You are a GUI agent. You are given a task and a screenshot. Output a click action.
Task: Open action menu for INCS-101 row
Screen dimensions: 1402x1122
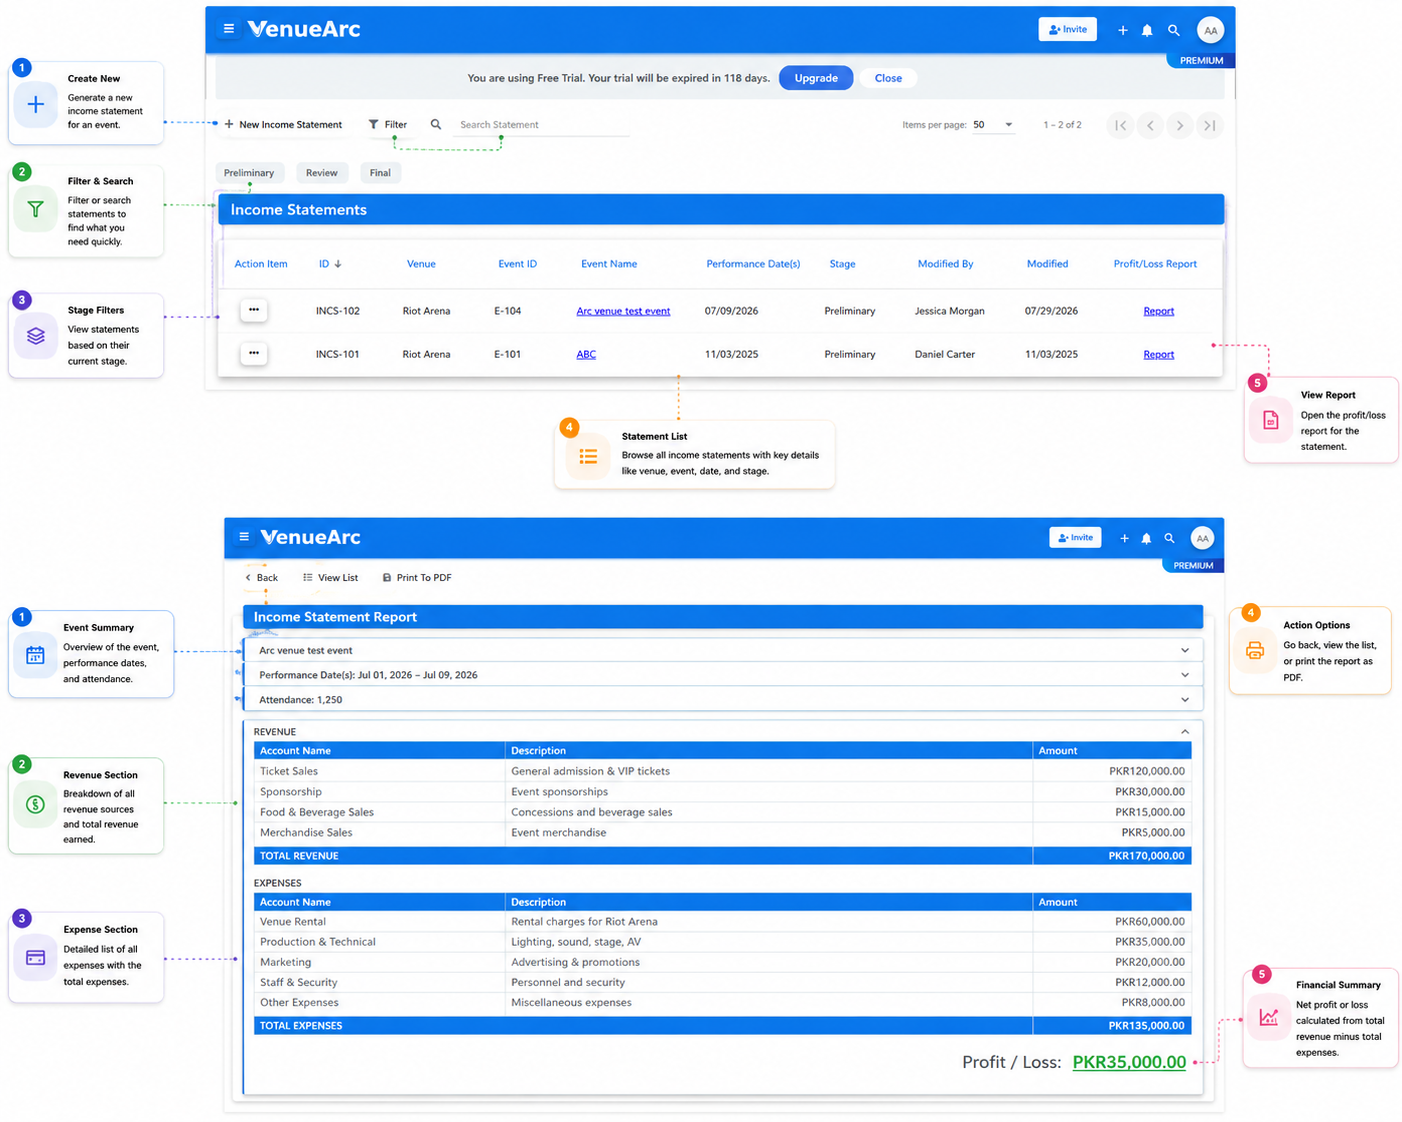[254, 353]
